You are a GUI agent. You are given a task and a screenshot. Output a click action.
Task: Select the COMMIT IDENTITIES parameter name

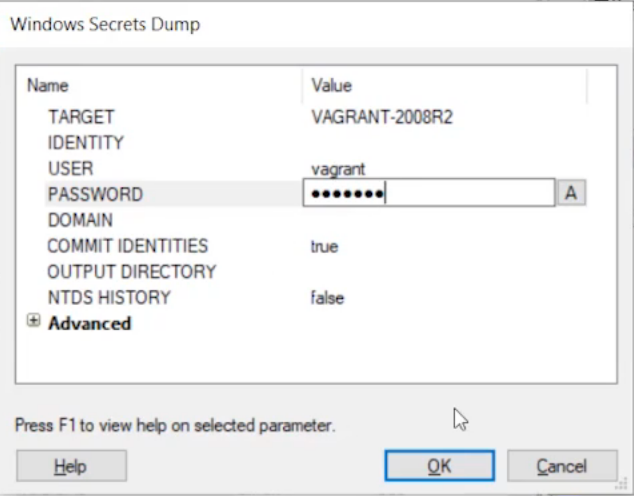[128, 246]
